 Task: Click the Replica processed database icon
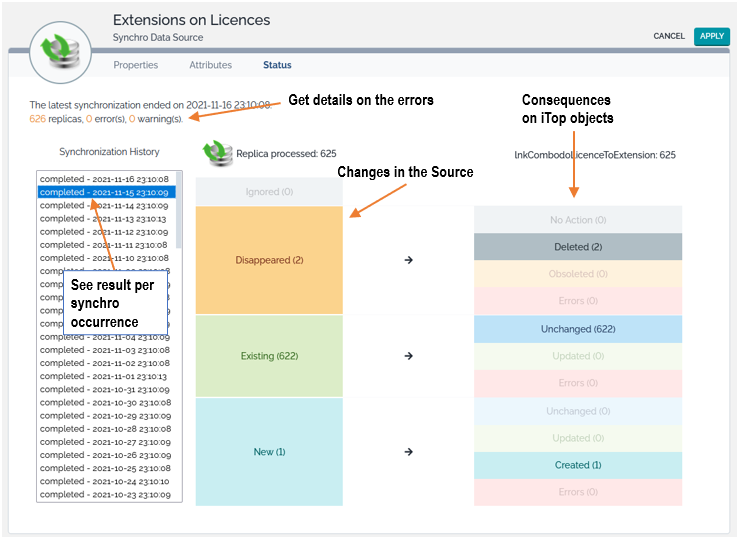pyautogui.click(x=217, y=153)
